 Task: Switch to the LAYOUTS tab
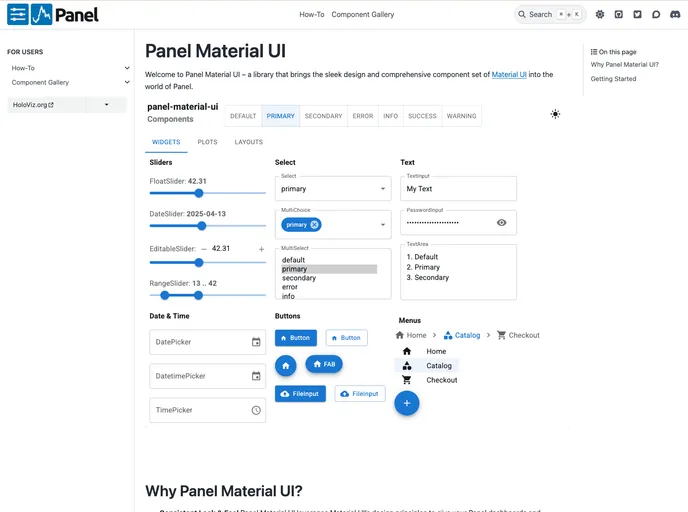pyautogui.click(x=249, y=142)
